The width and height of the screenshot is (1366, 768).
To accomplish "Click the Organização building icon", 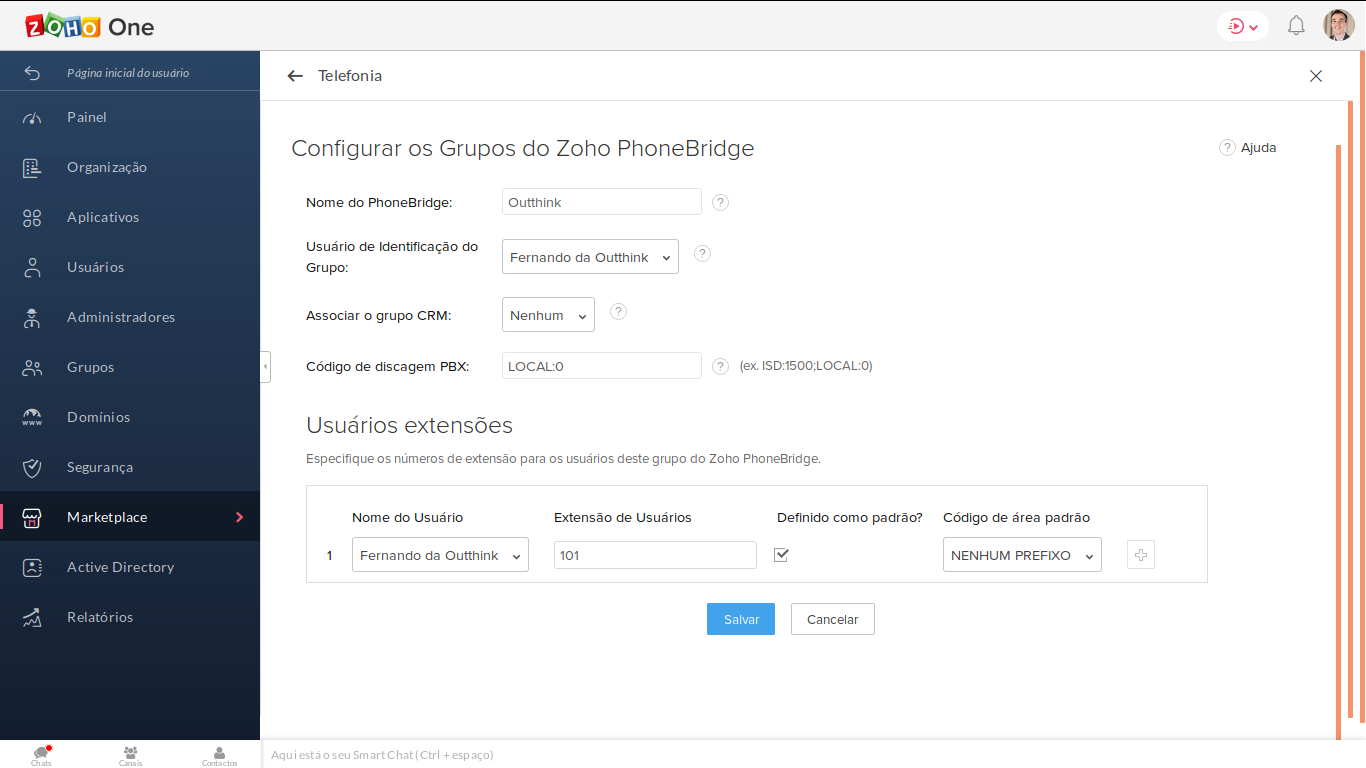I will coord(32,167).
